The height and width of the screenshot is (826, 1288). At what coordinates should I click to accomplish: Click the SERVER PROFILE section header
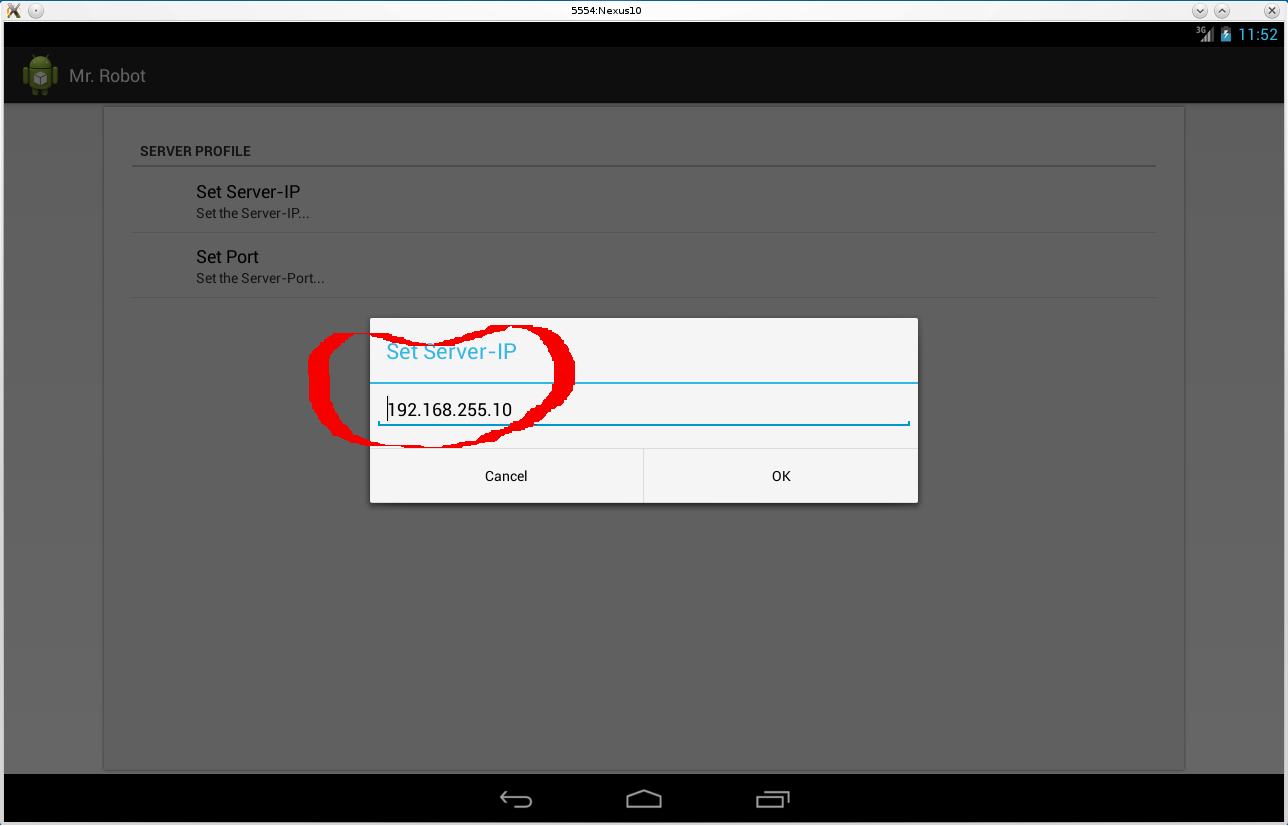pyautogui.click(x=195, y=151)
